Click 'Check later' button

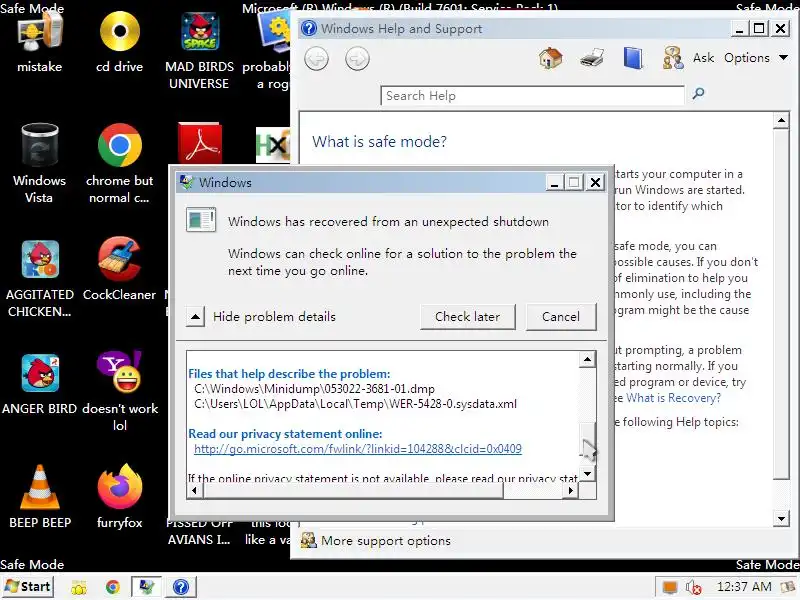[x=467, y=317]
